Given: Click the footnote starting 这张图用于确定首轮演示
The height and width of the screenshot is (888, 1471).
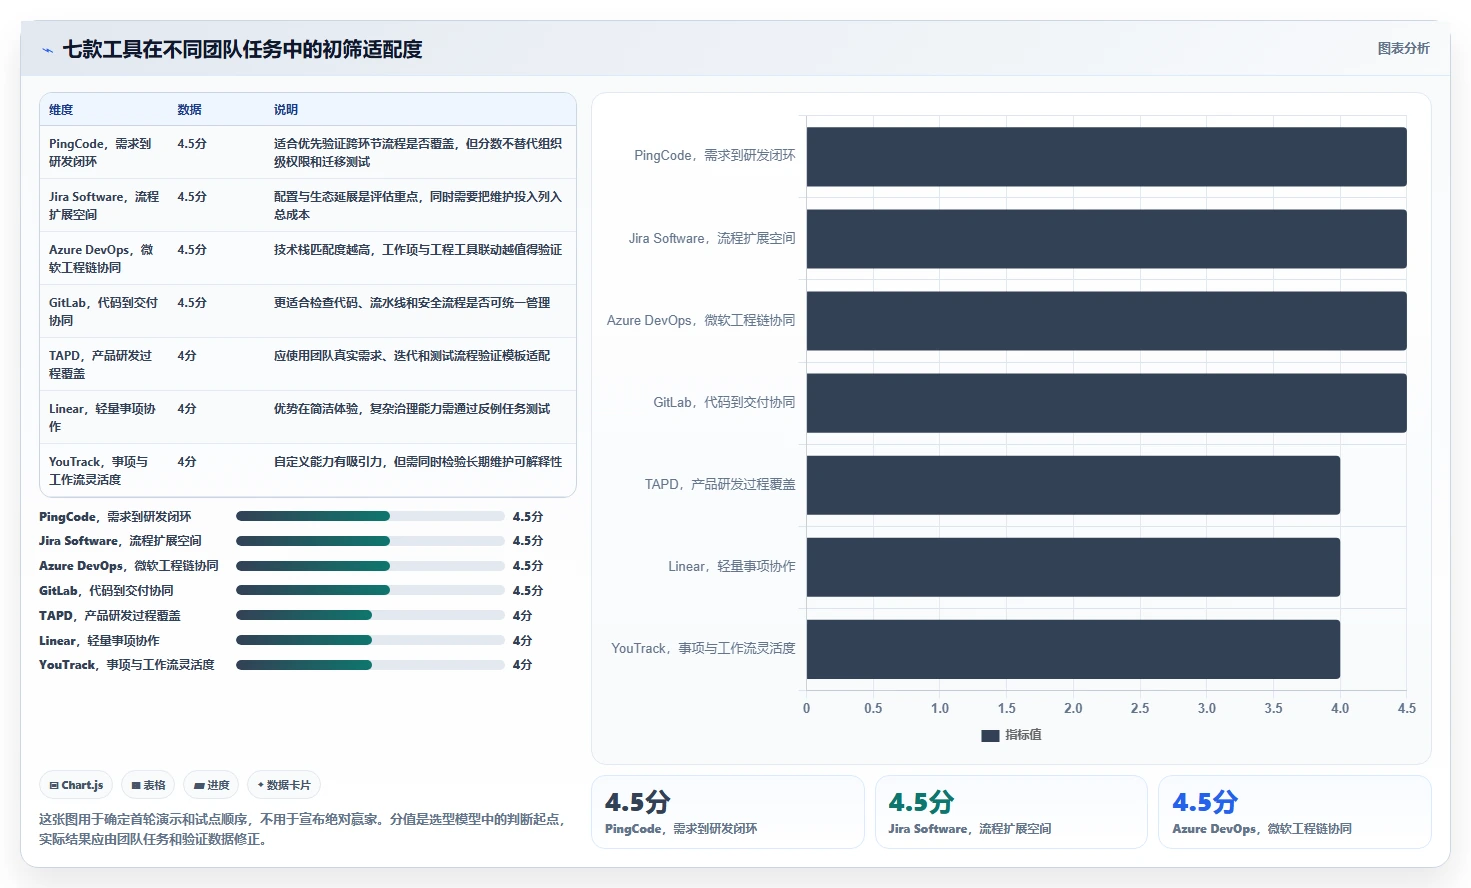Looking at the screenshot, I should [304, 829].
